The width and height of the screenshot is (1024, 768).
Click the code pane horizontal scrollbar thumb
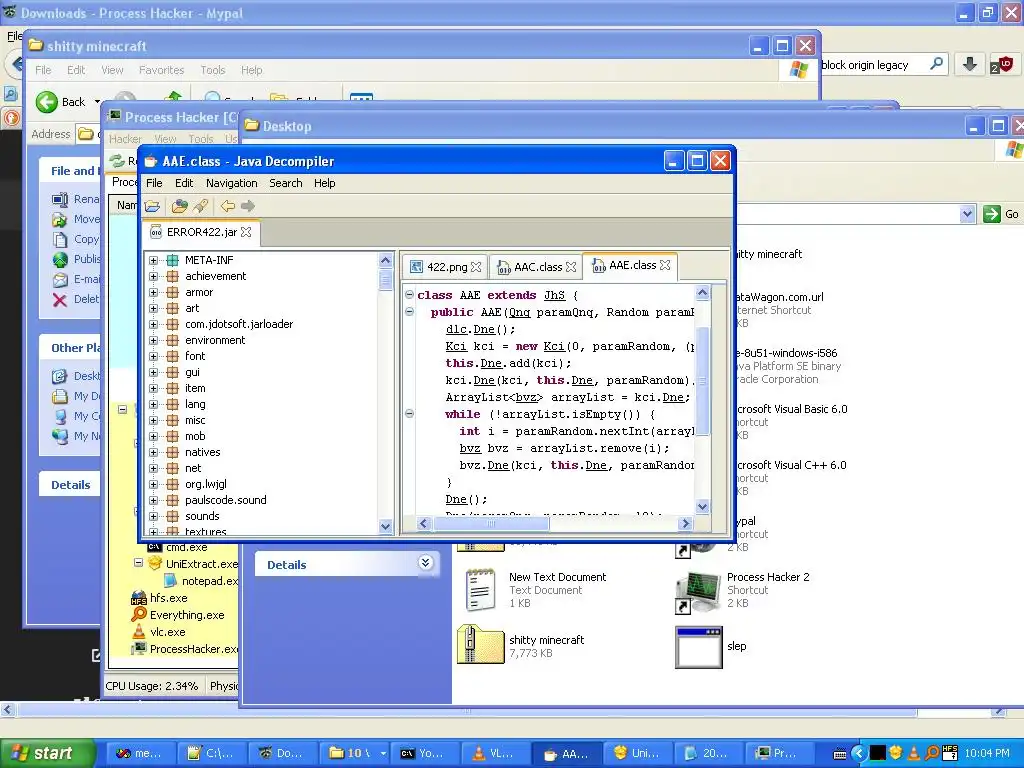[491, 523]
